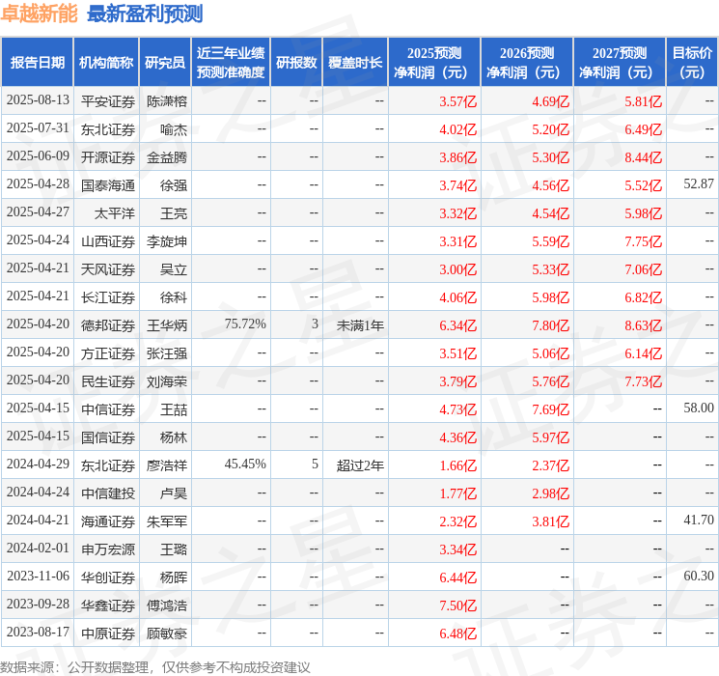Click 6.34亿 2025 forecast value
Screen dimensions: 719x676
click(458, 325)
